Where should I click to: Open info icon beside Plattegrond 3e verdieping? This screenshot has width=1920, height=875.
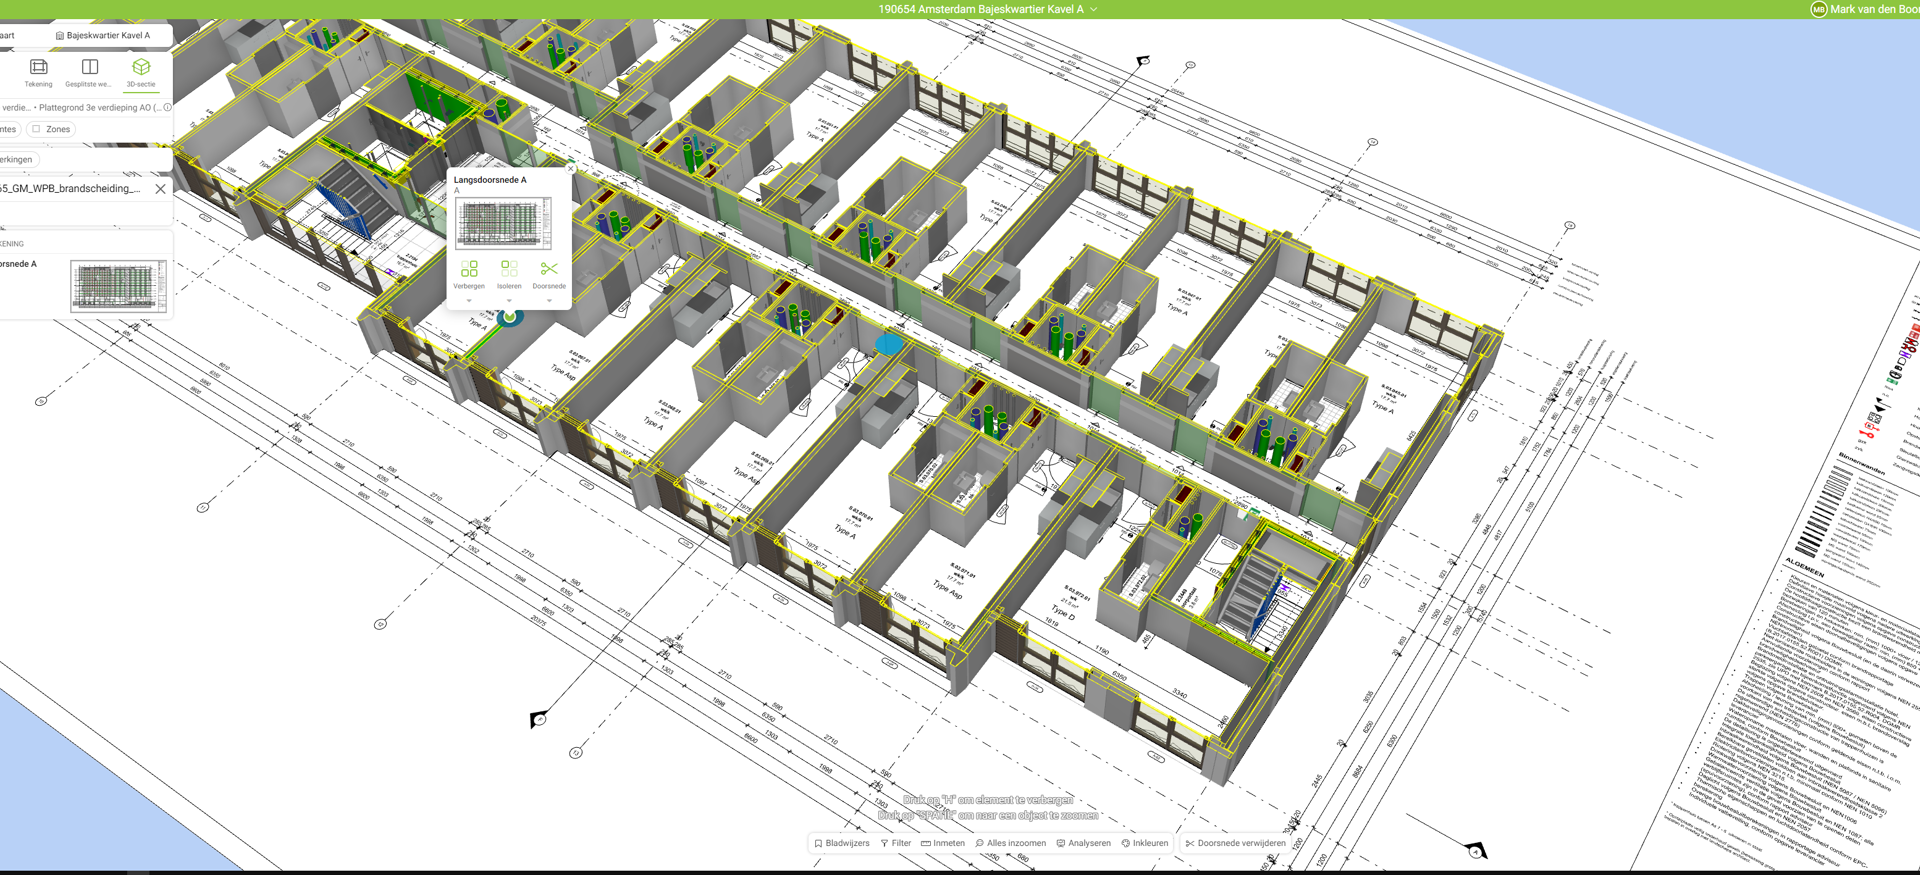point(167,107)
